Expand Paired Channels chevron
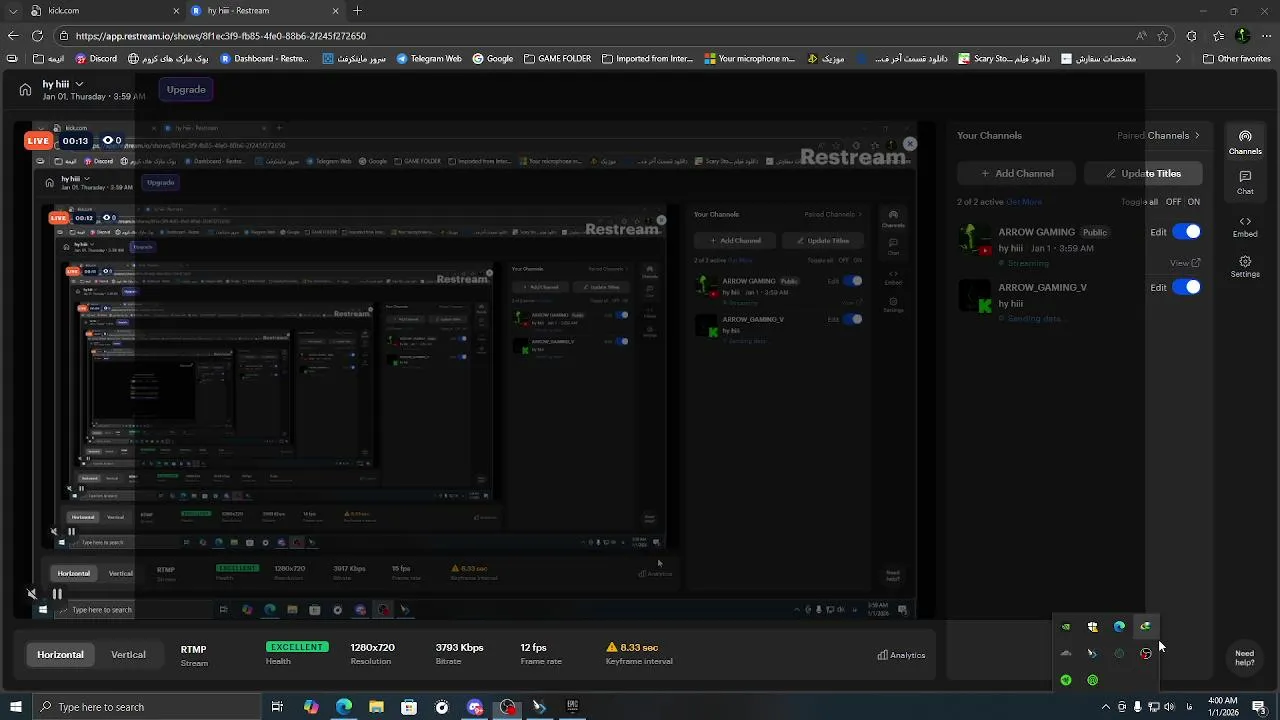Screen dimensions: 1280x720 coord(1197,136)
